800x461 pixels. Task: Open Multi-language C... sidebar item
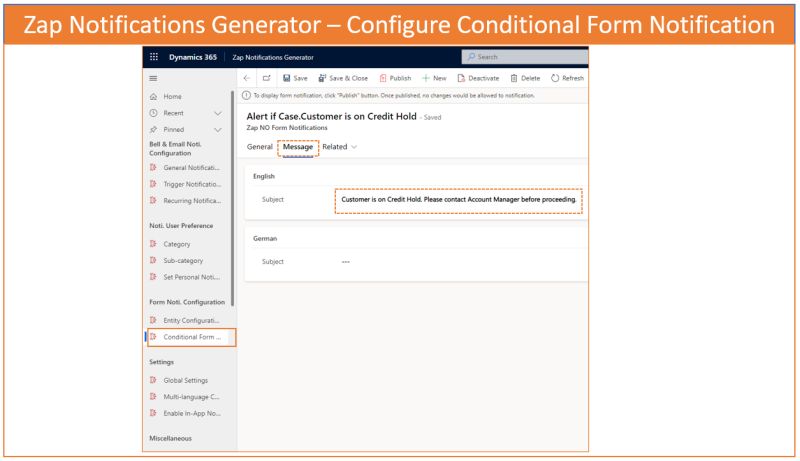[x=191, y=397]
